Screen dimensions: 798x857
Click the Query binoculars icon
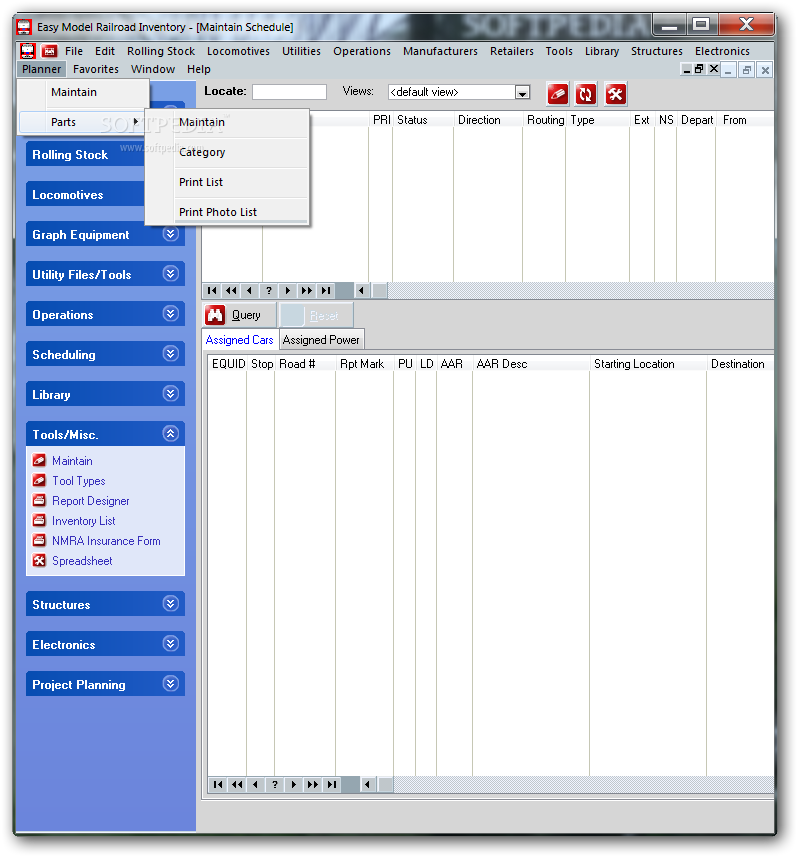point(215,315)
